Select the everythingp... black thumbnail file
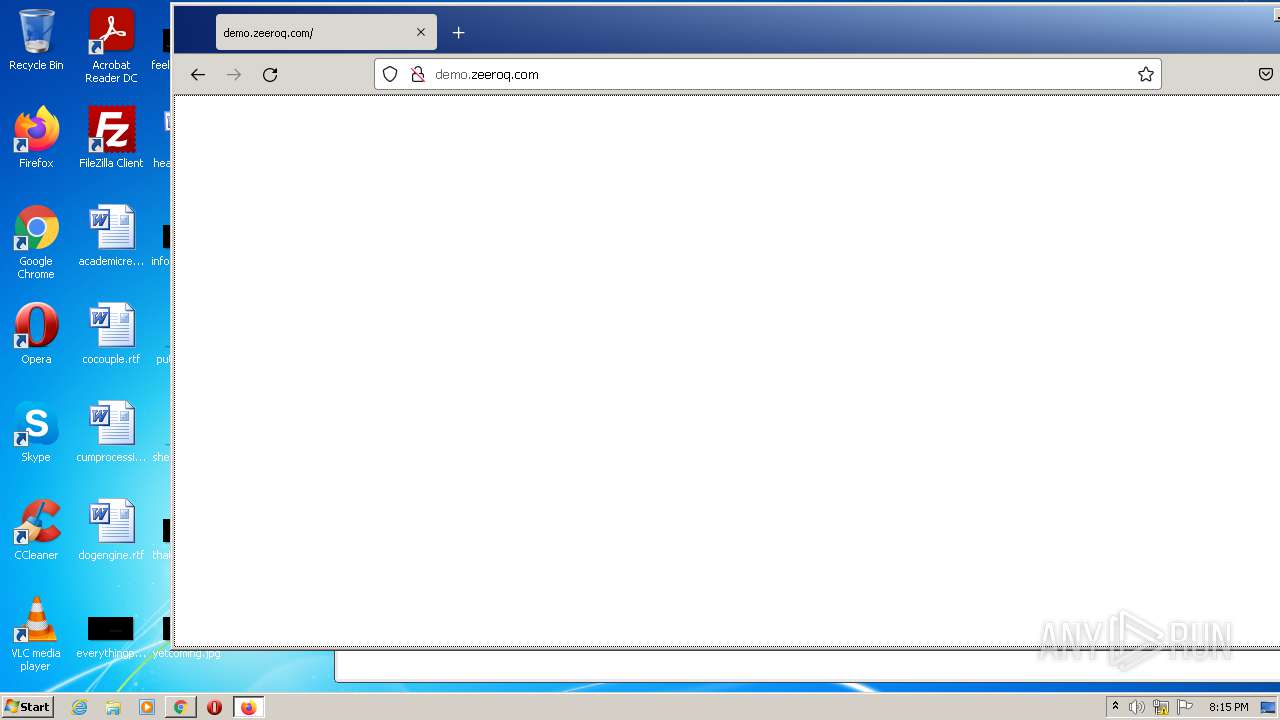The width and height of the screenshot is (1280, 720). (x=111, y=637)
